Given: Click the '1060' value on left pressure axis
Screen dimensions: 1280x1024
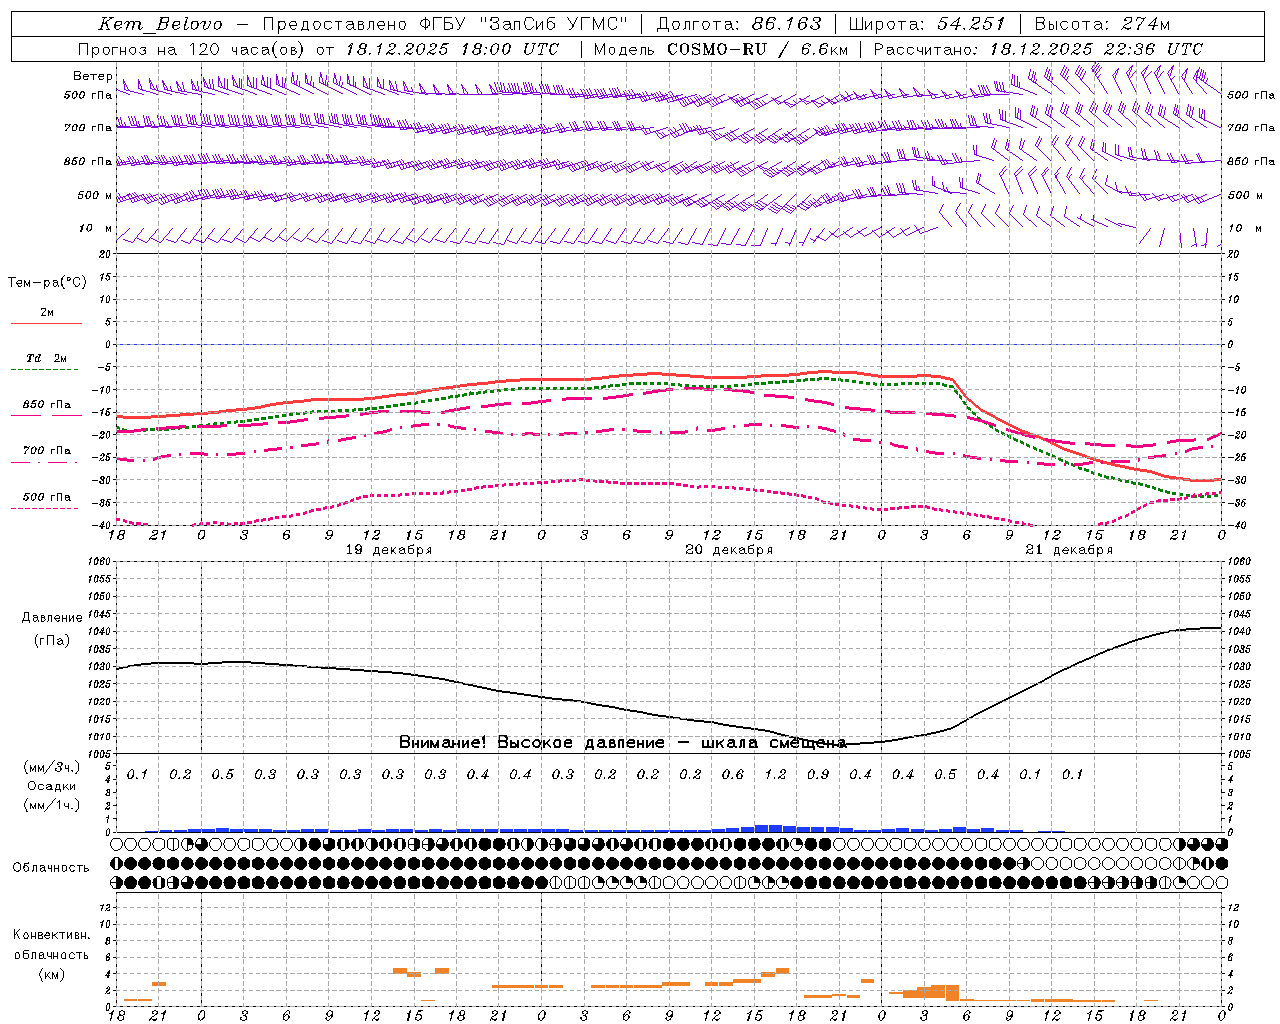Looking at the screenshot, I should pos(102,562).
